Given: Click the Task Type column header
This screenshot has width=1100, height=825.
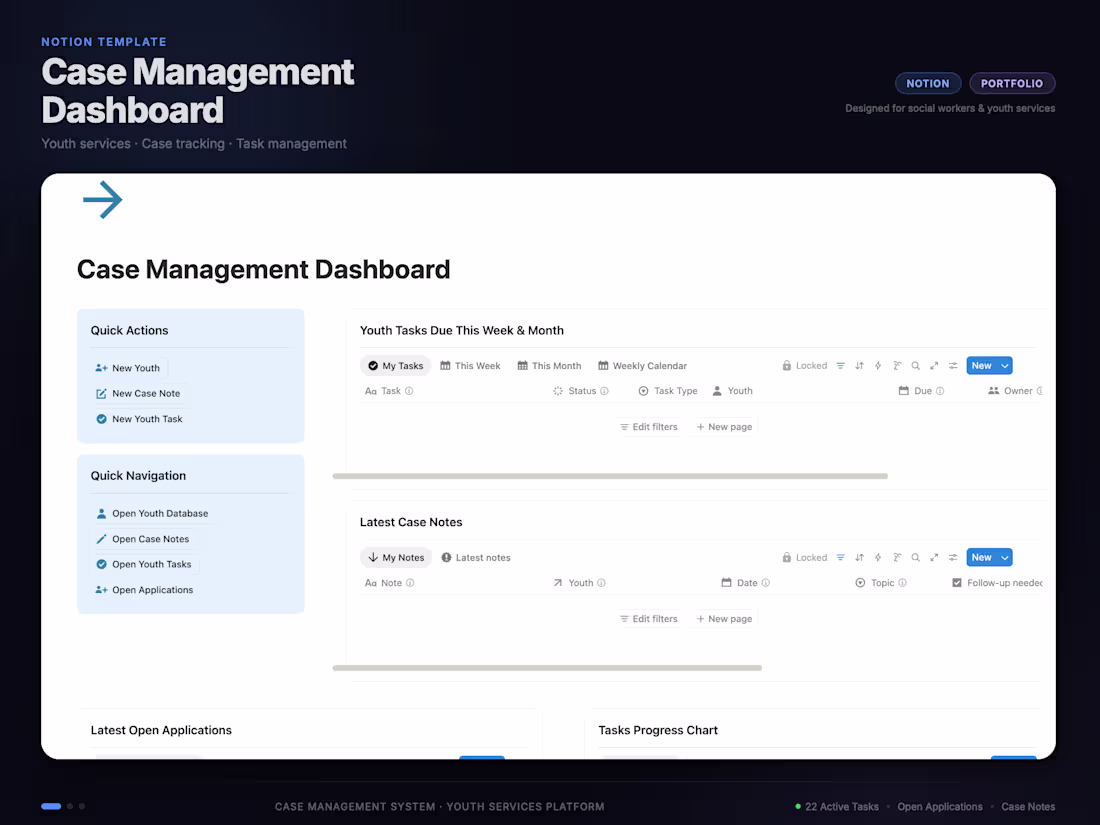Looking at the screenshot, I should [x=668, y=391].
